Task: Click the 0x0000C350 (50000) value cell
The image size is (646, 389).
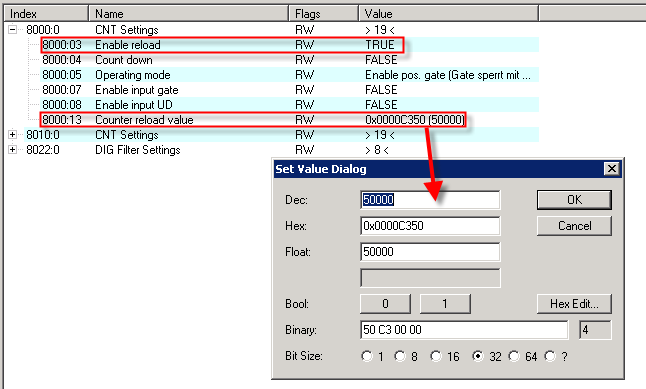Action: [x=414, y=120]
